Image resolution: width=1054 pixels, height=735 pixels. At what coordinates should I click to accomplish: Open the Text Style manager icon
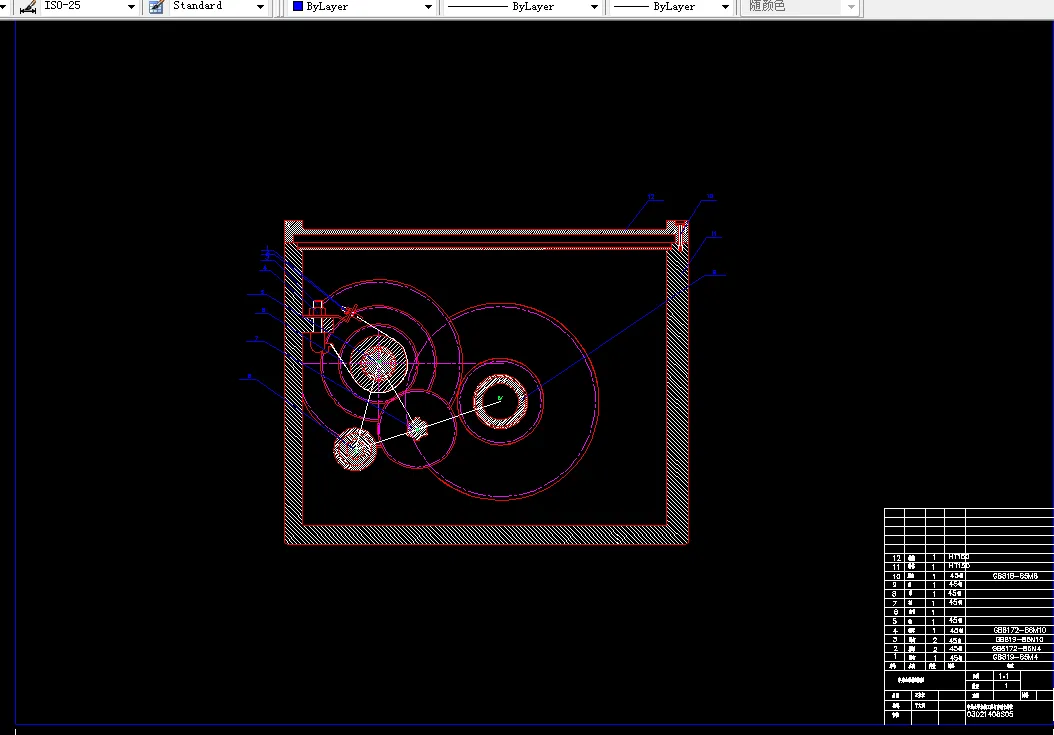coord(156,7)
